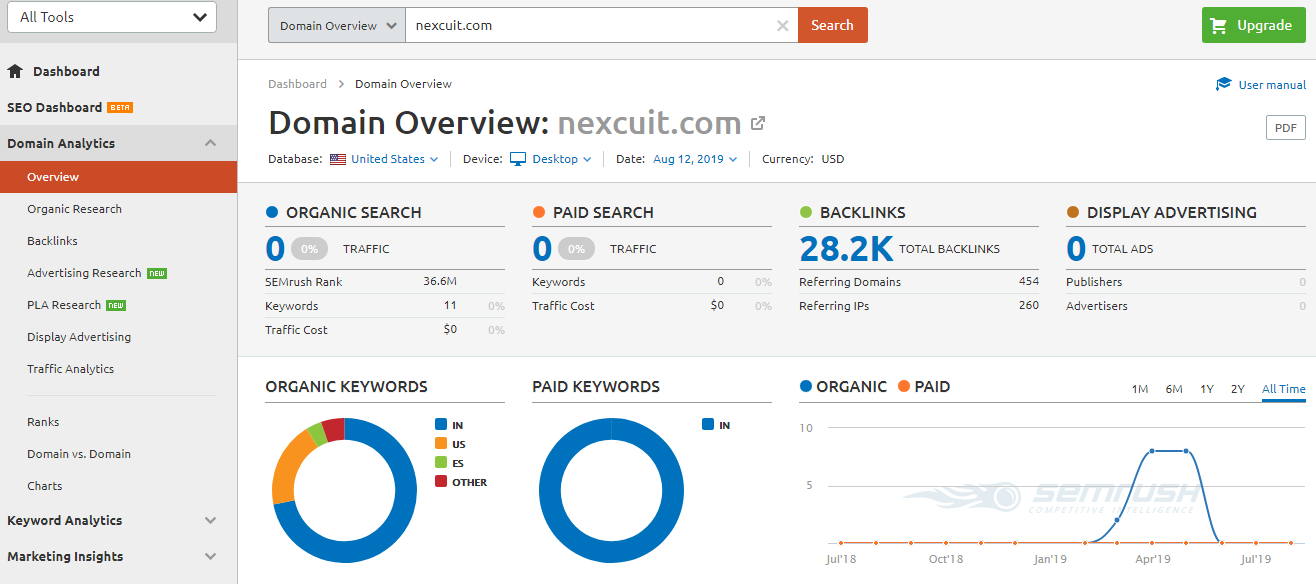This screenshot has height=584, width=1316.
Task: Click the 28.2K total backlinks value
Action: click(x=845, y=248)
